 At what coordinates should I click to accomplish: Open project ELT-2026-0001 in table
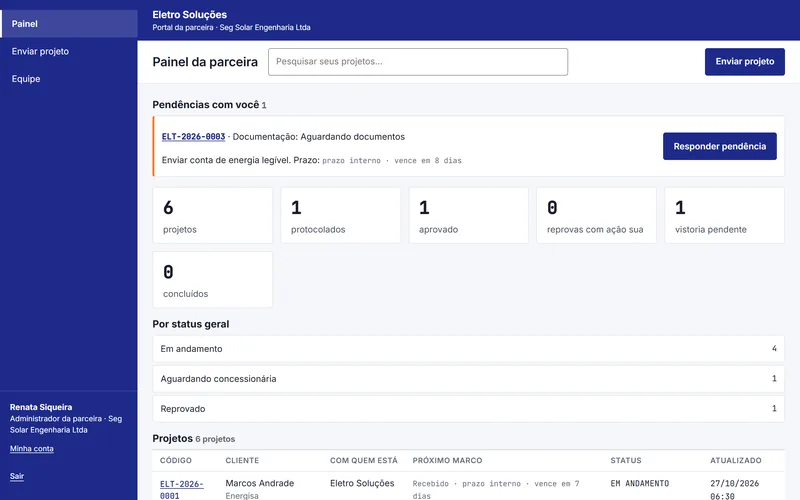click(182, 489)
